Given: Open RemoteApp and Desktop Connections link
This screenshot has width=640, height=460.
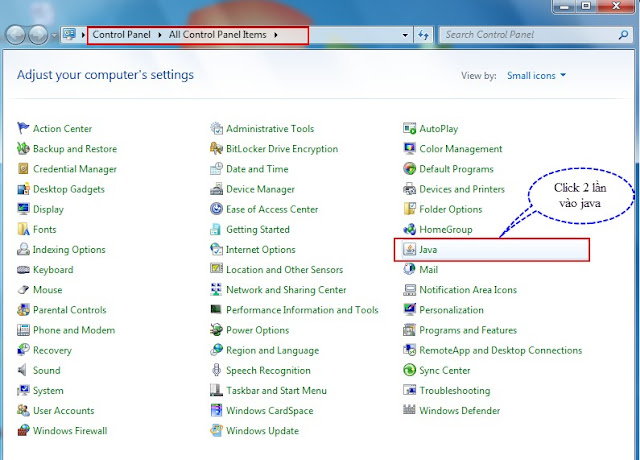Looking at the screenshot, I should coord(501,351).
